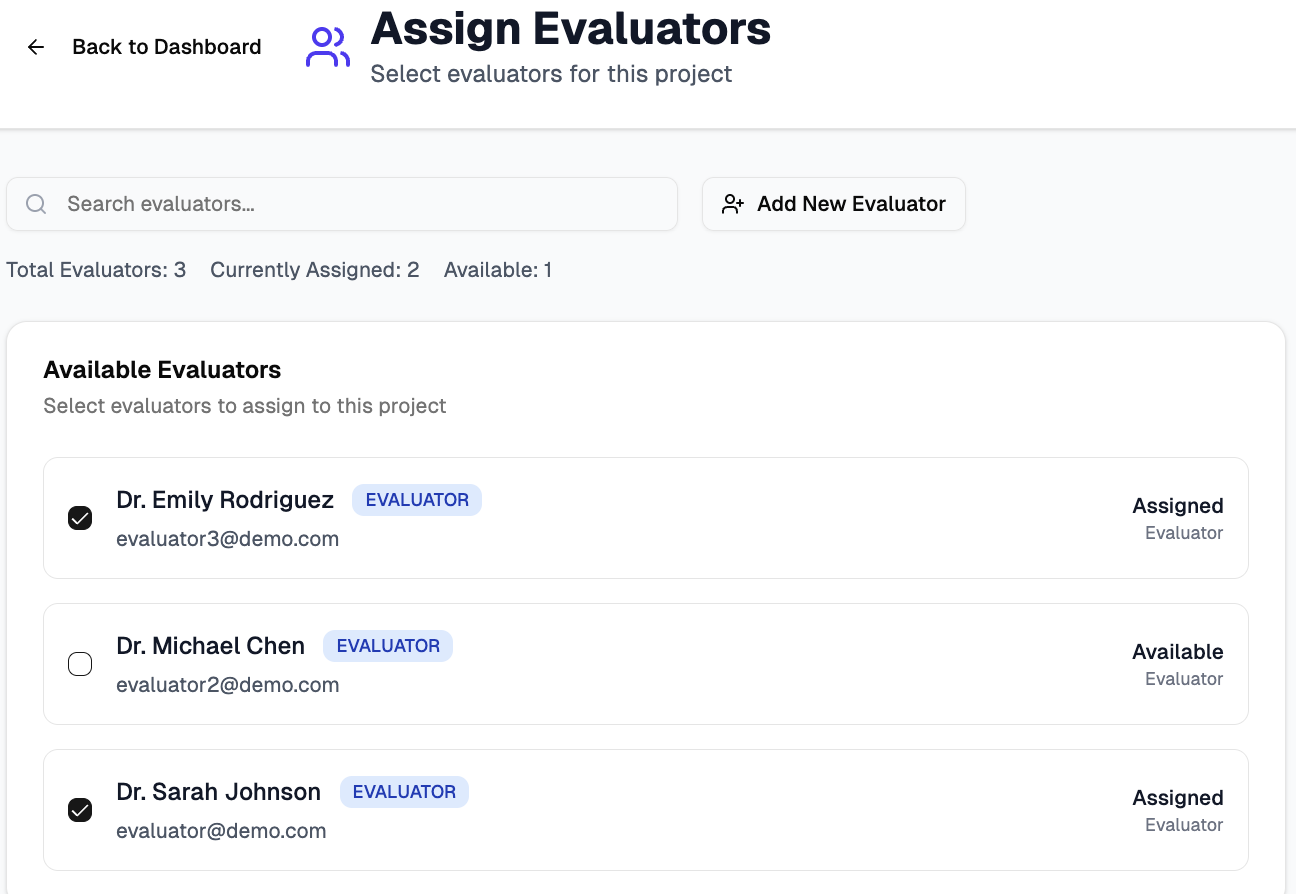Screen dimensions: 1296x894
Task: Go back via Back to Dashboard link
Action: (x=166, y=47)
